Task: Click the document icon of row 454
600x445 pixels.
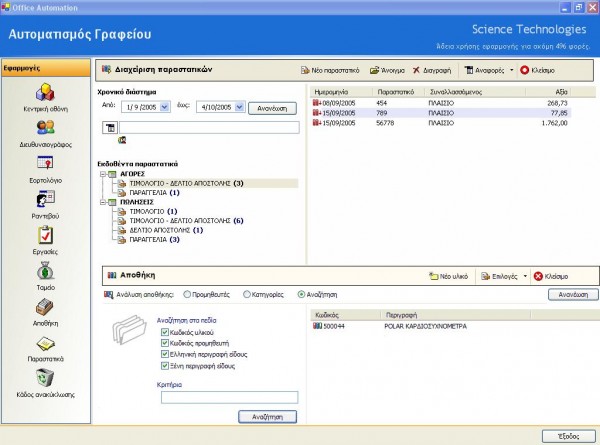Action: pos(317,103)
